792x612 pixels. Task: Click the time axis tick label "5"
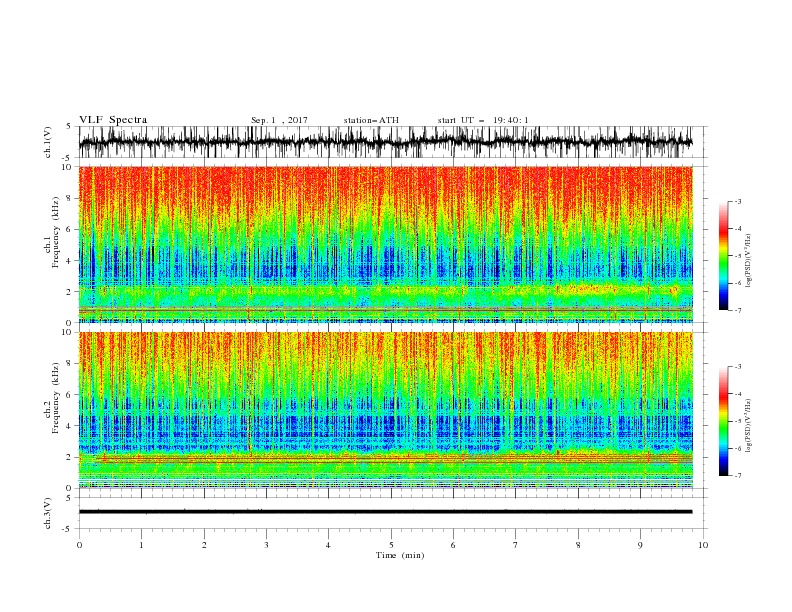click(x=391, y=545)
